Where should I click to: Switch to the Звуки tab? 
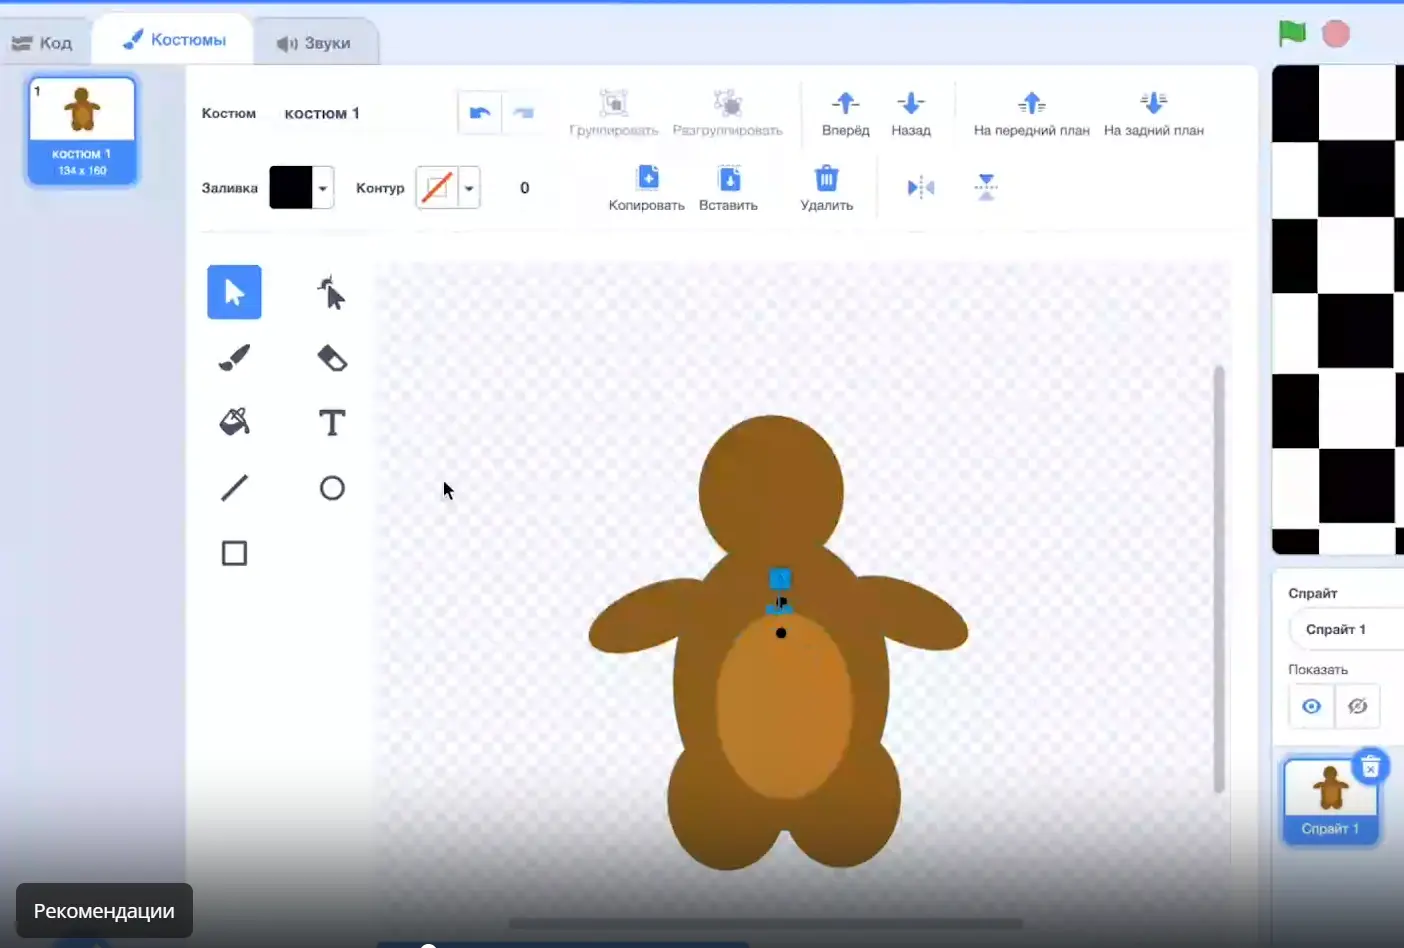point(315,43)
